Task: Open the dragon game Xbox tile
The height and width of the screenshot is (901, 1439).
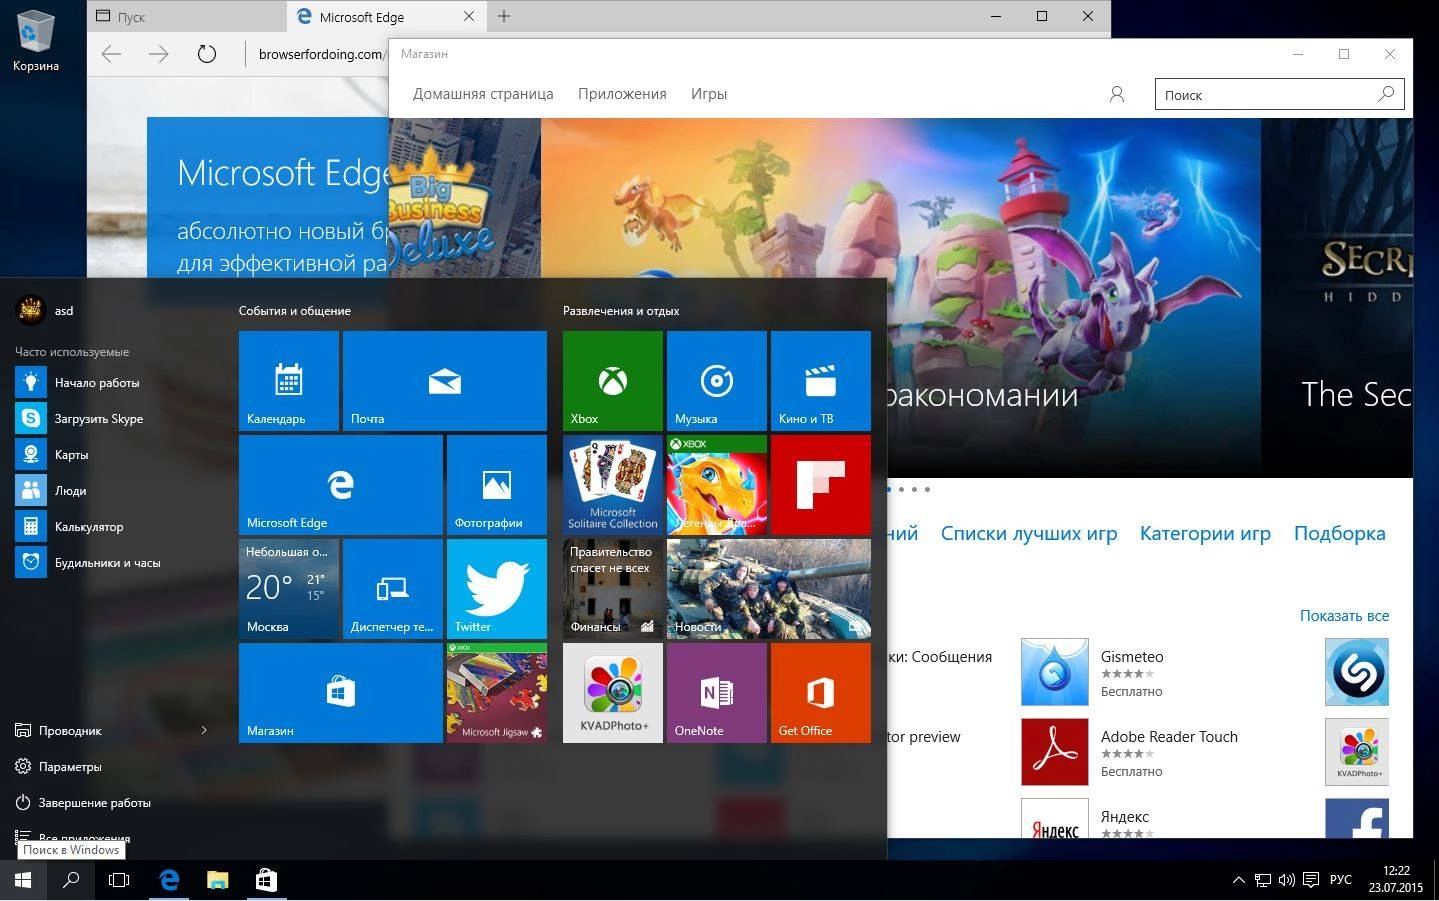Action: click(x=717, y=485)
